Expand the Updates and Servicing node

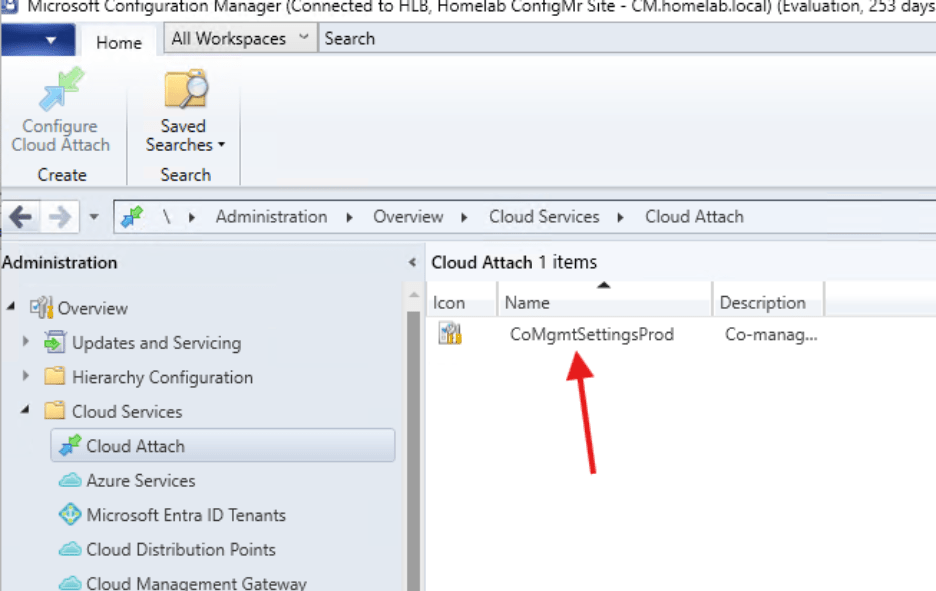(24, 343)
